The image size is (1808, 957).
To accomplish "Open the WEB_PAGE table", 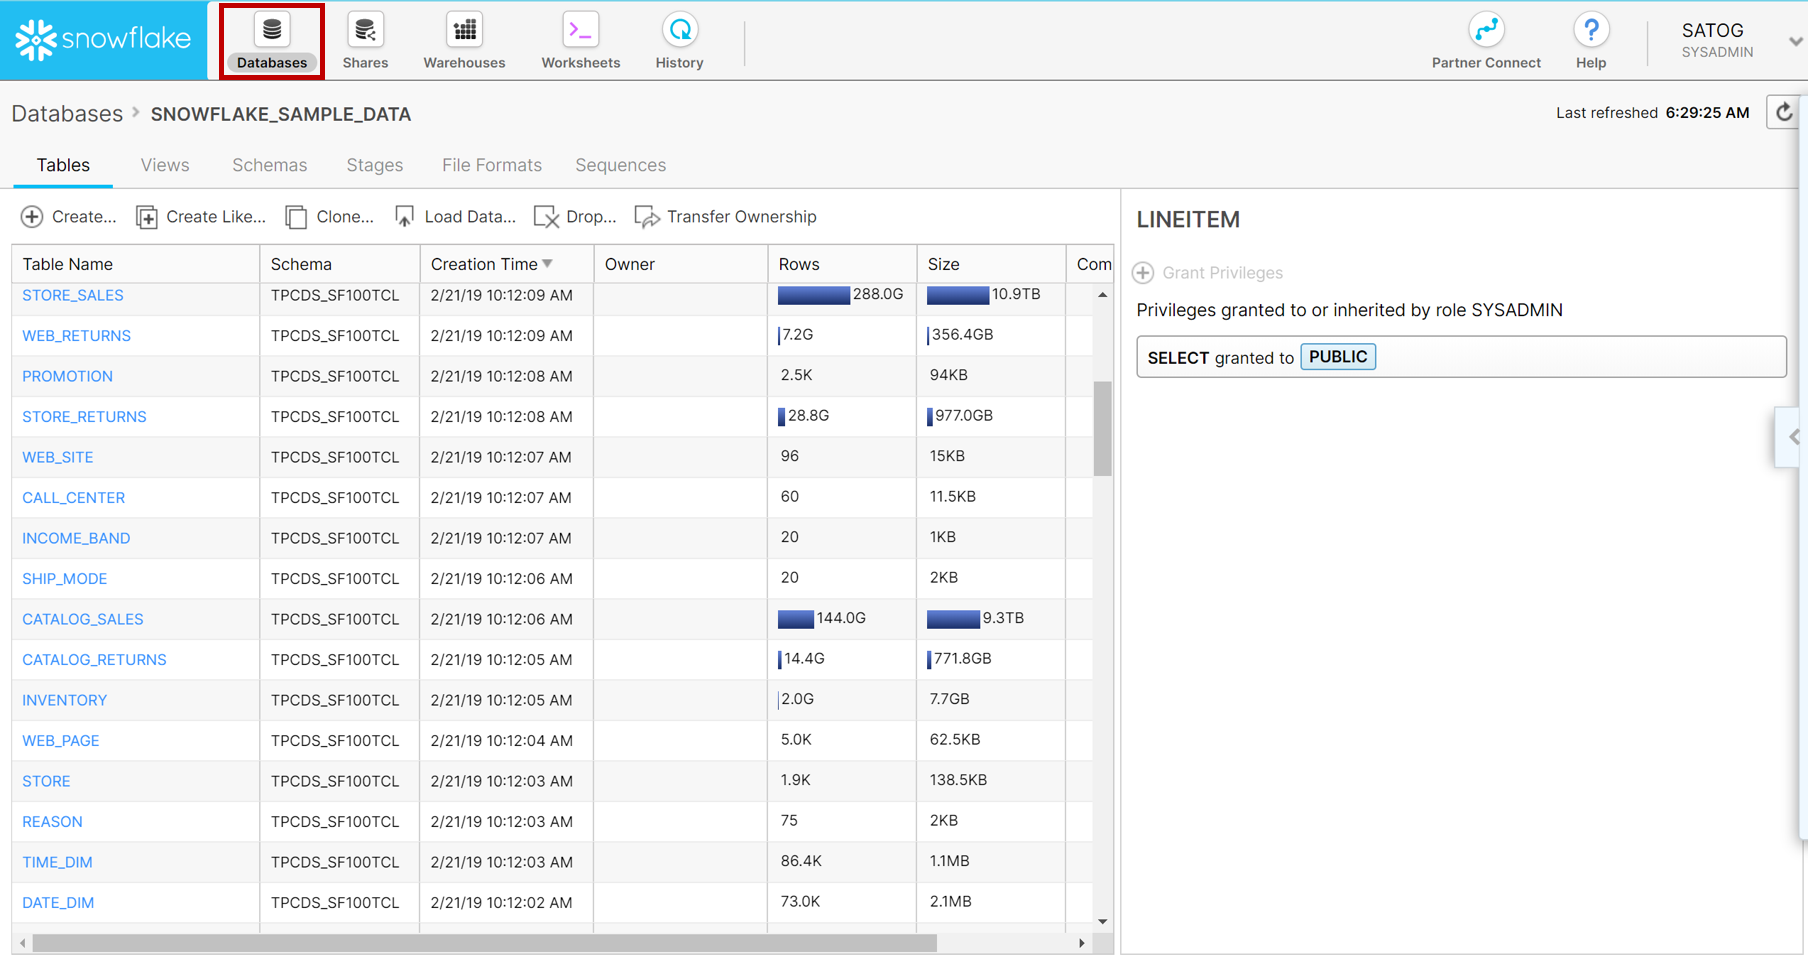I will click(60, 741).
